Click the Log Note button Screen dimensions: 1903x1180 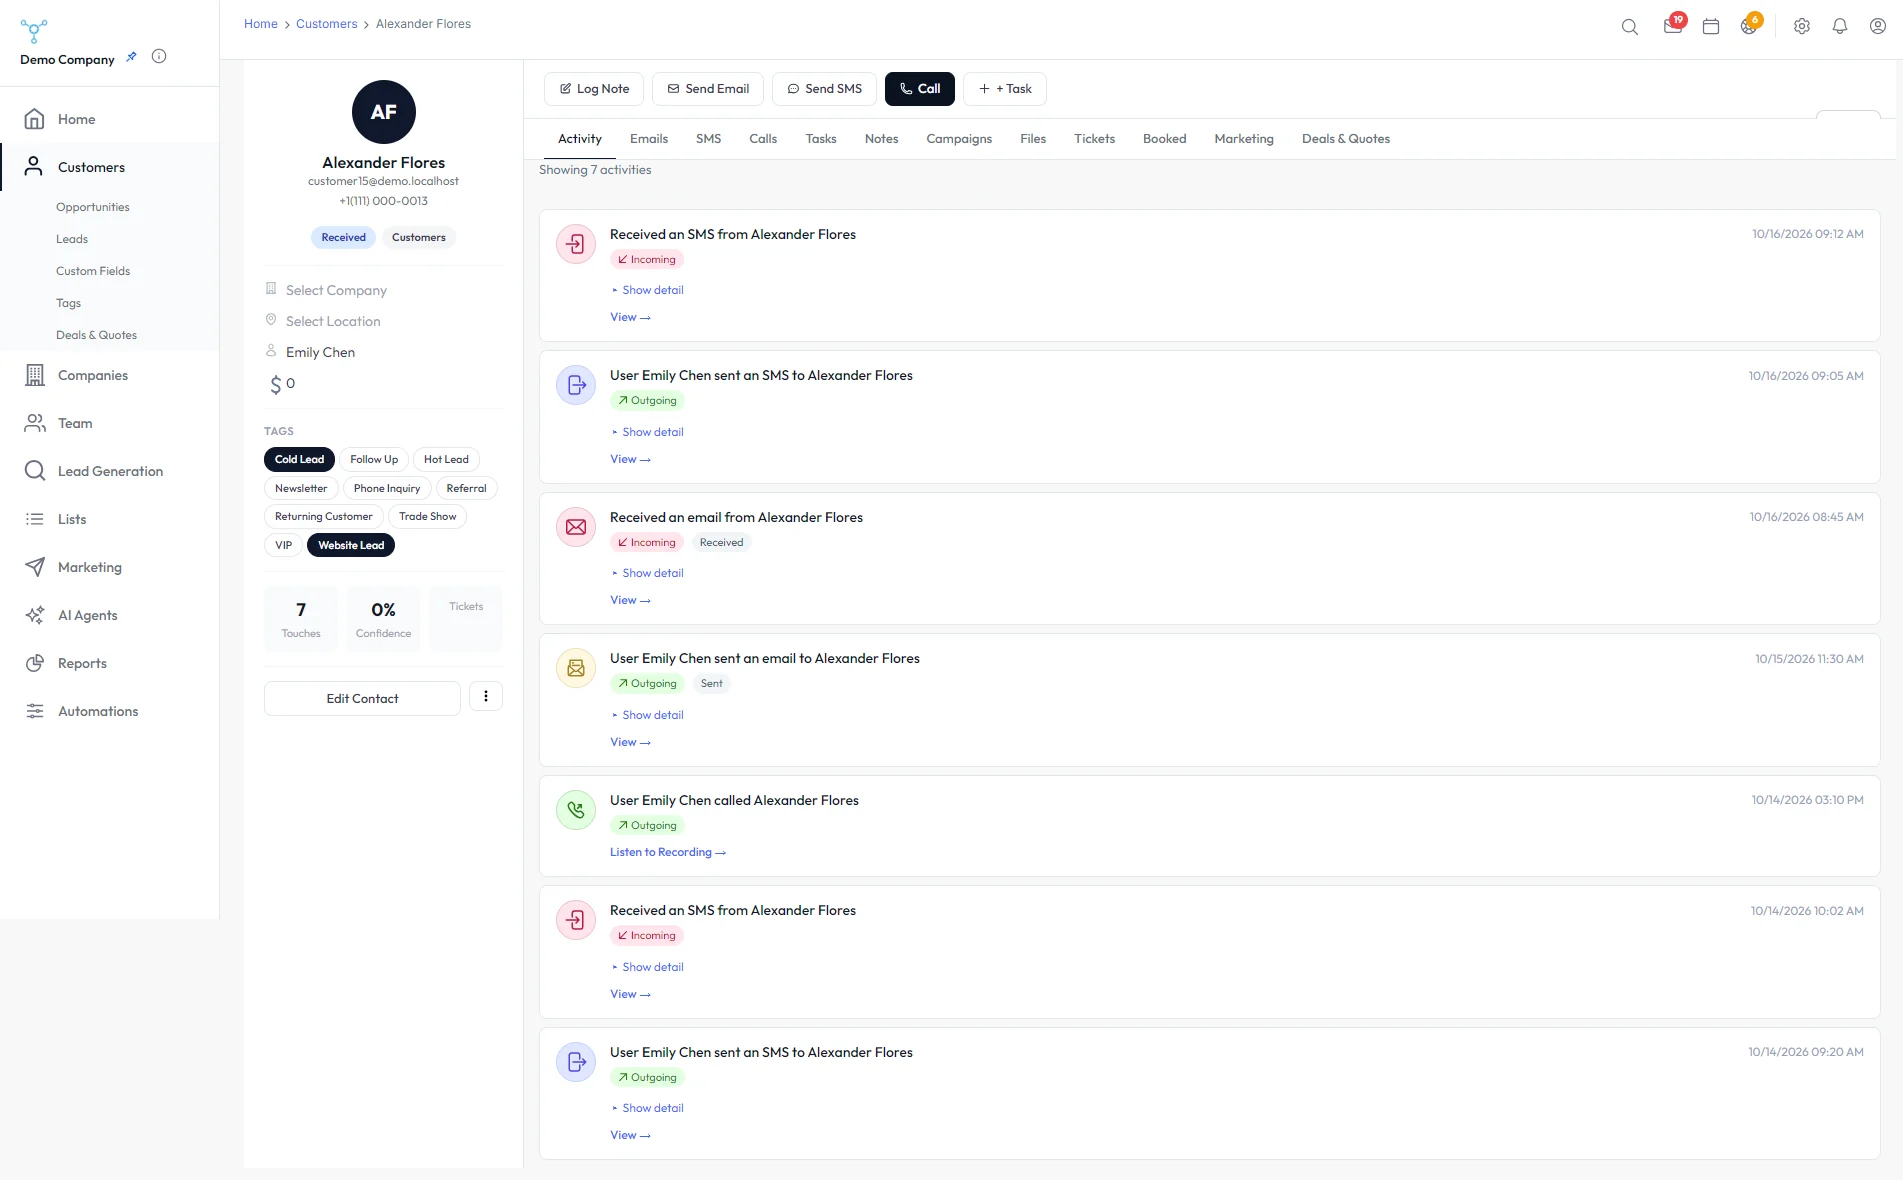(594, 89)
